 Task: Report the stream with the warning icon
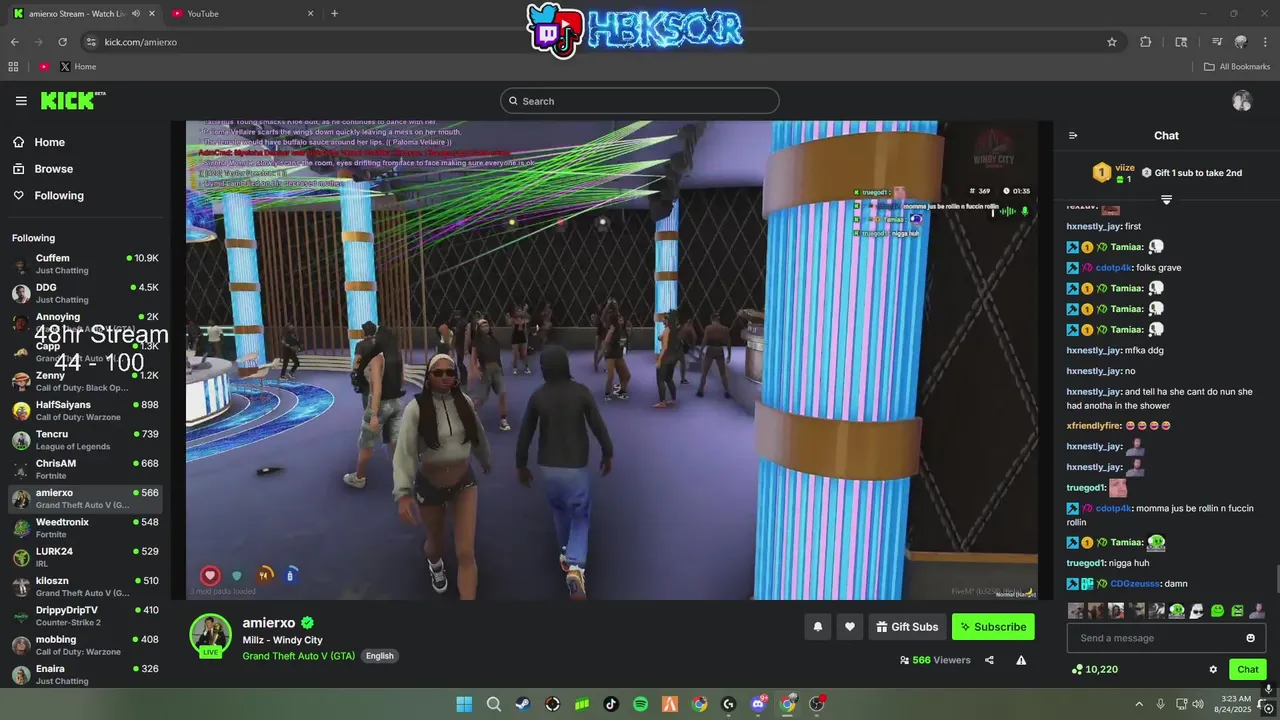pos(1021,660)
